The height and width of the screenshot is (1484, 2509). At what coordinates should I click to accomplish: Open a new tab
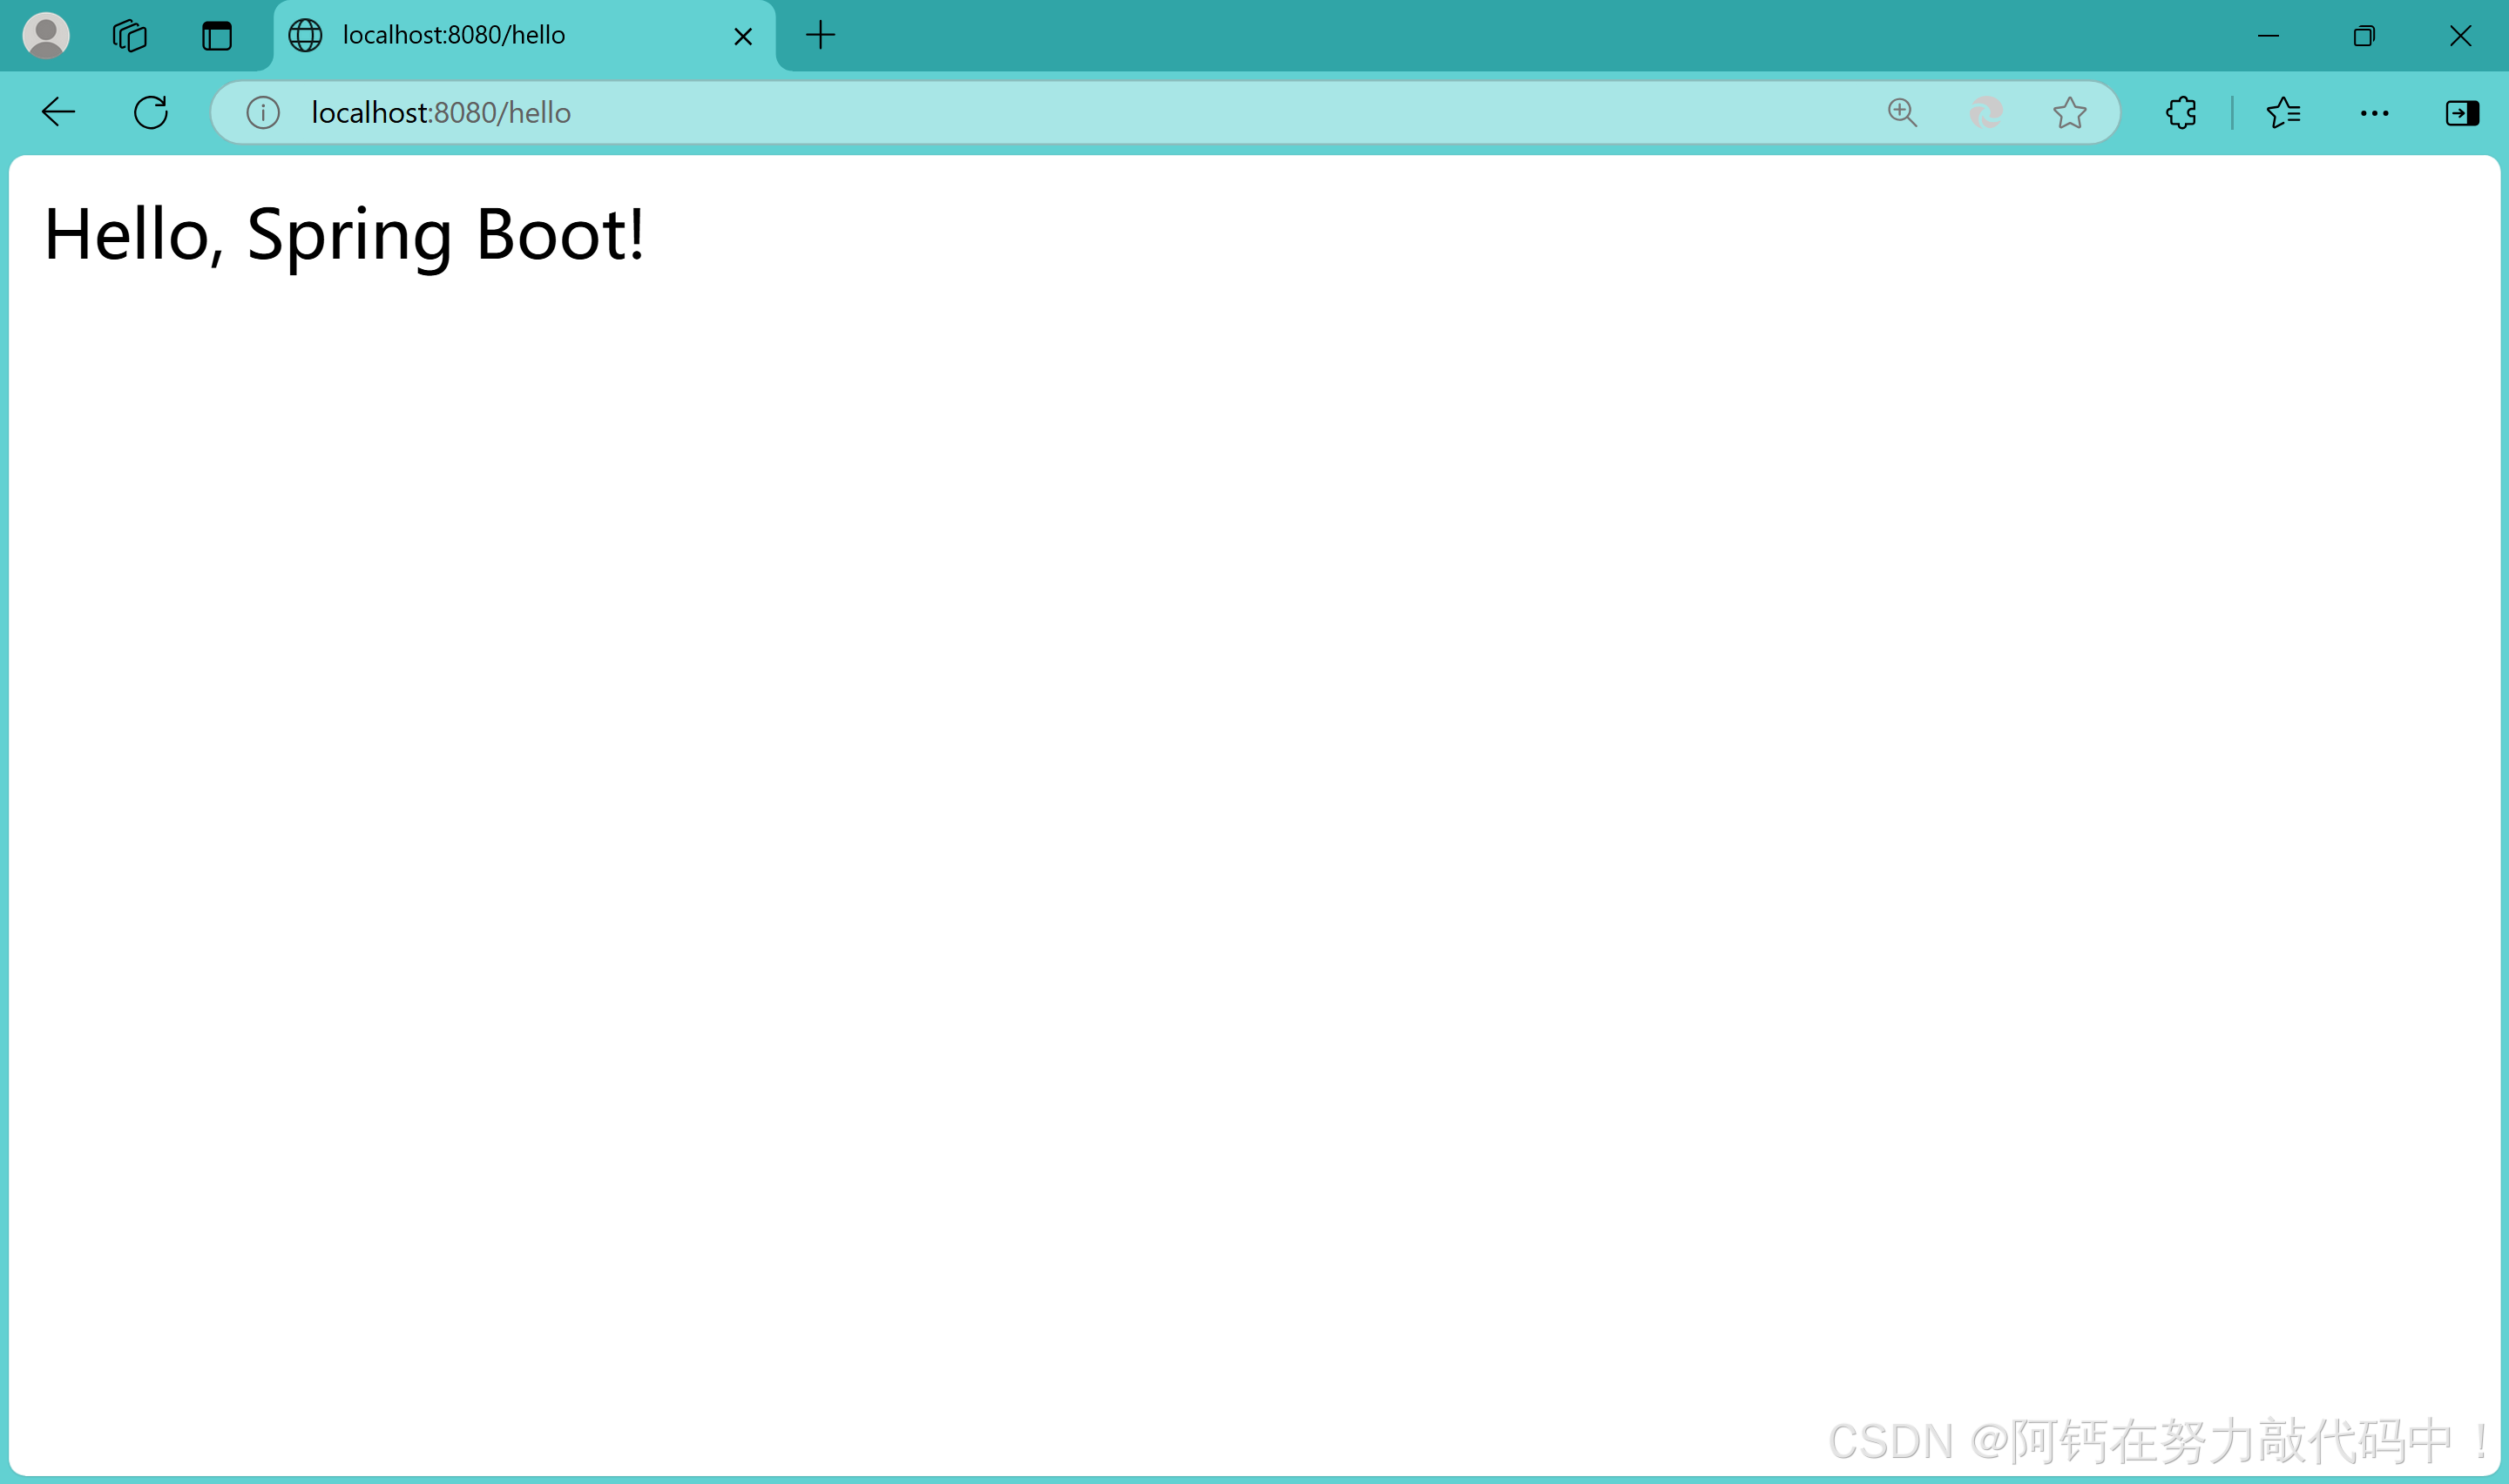[820, 36]
